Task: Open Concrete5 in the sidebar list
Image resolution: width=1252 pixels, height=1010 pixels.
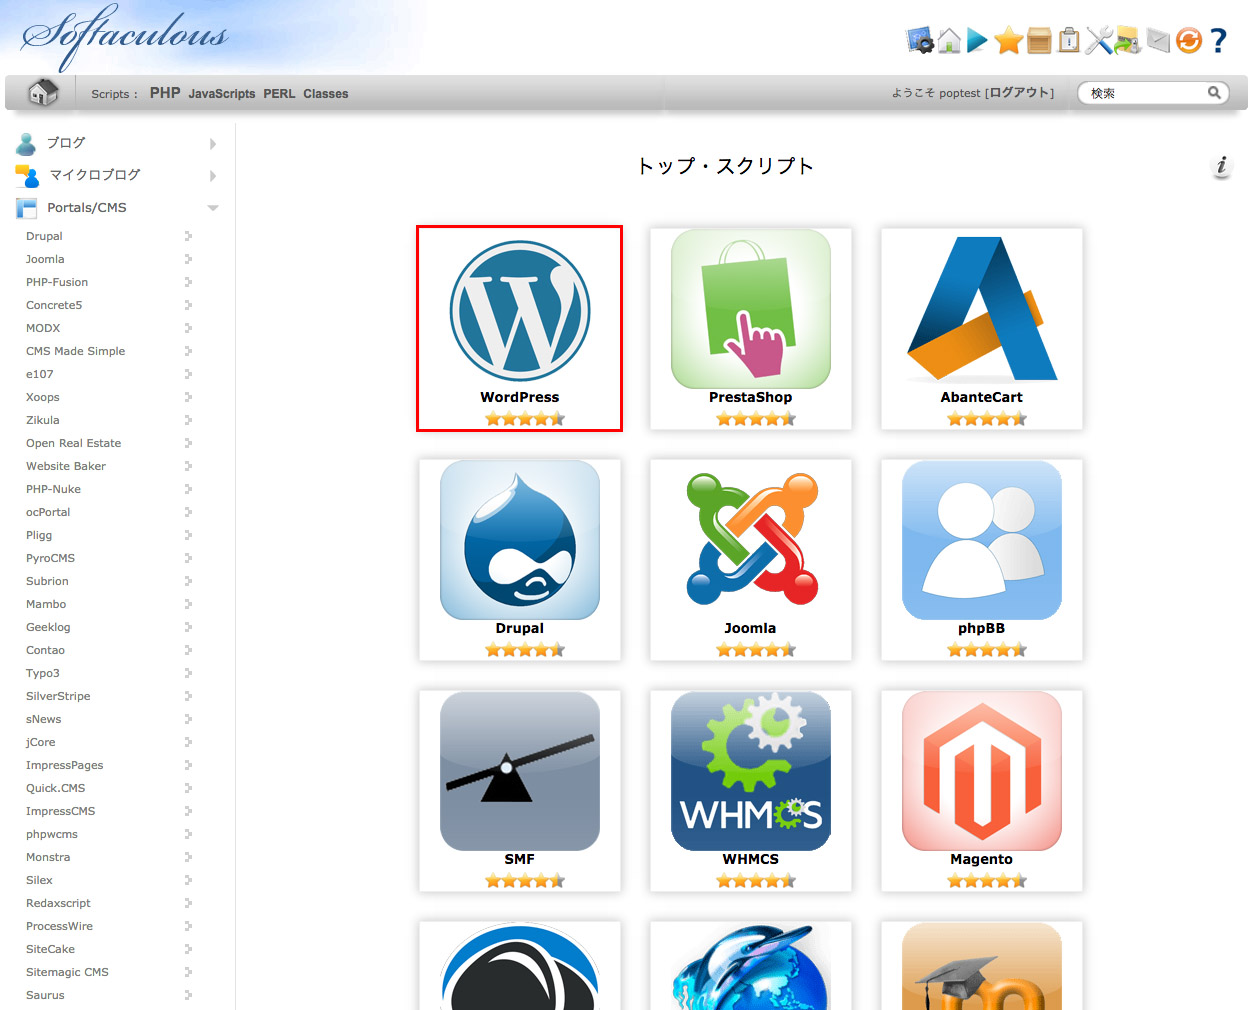Action: click(54, 305)
